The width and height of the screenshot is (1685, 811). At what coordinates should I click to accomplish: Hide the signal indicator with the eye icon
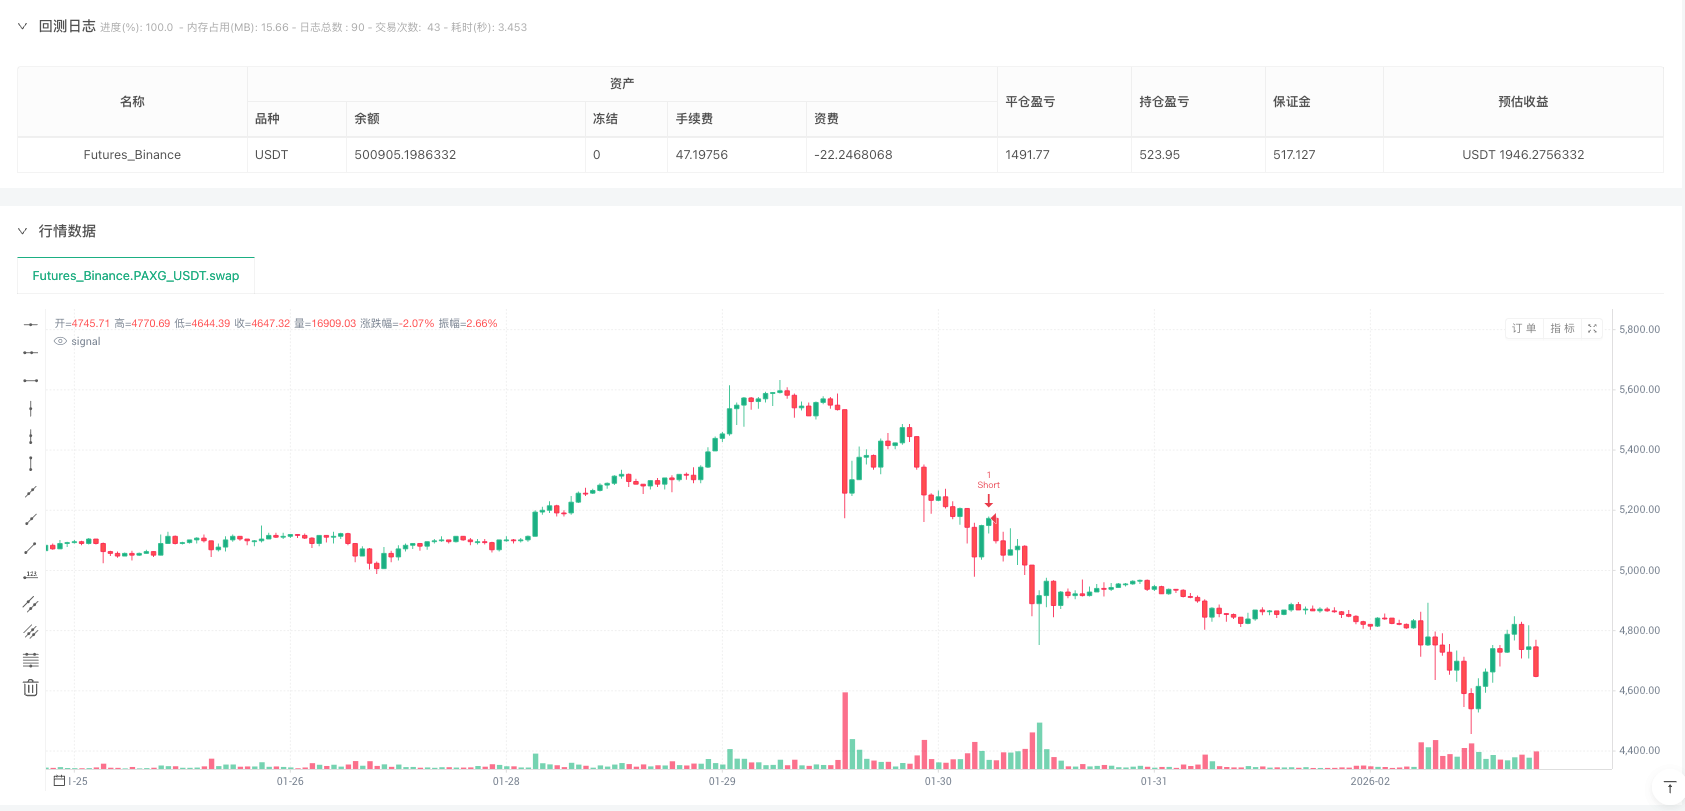pyautogui.click(x=60, y=341)
